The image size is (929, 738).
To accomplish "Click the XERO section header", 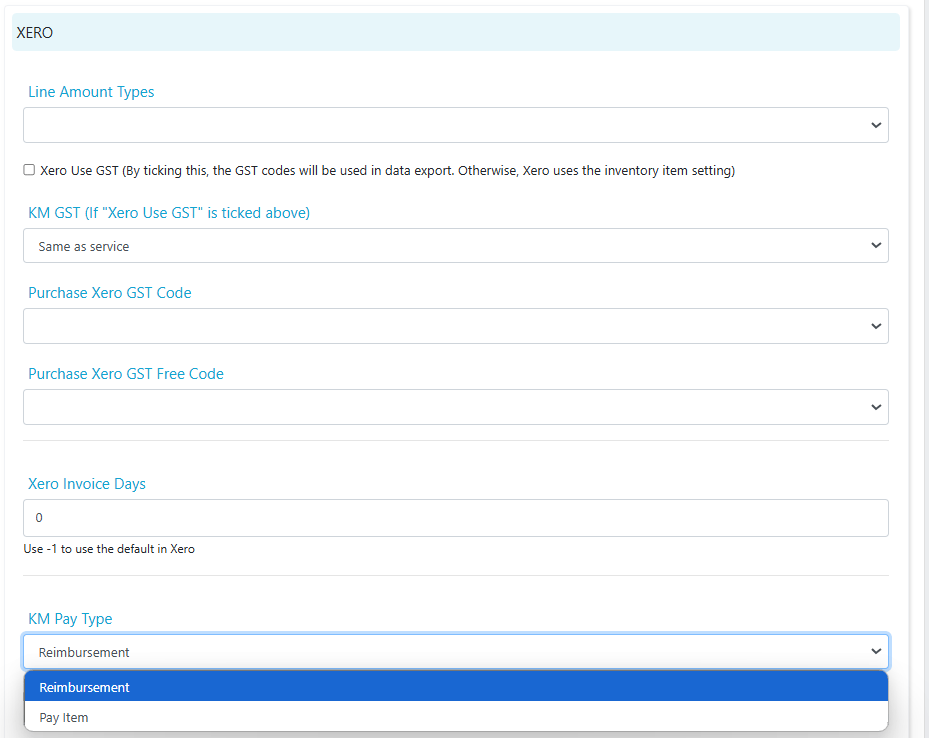I will [x=456, y=32].
